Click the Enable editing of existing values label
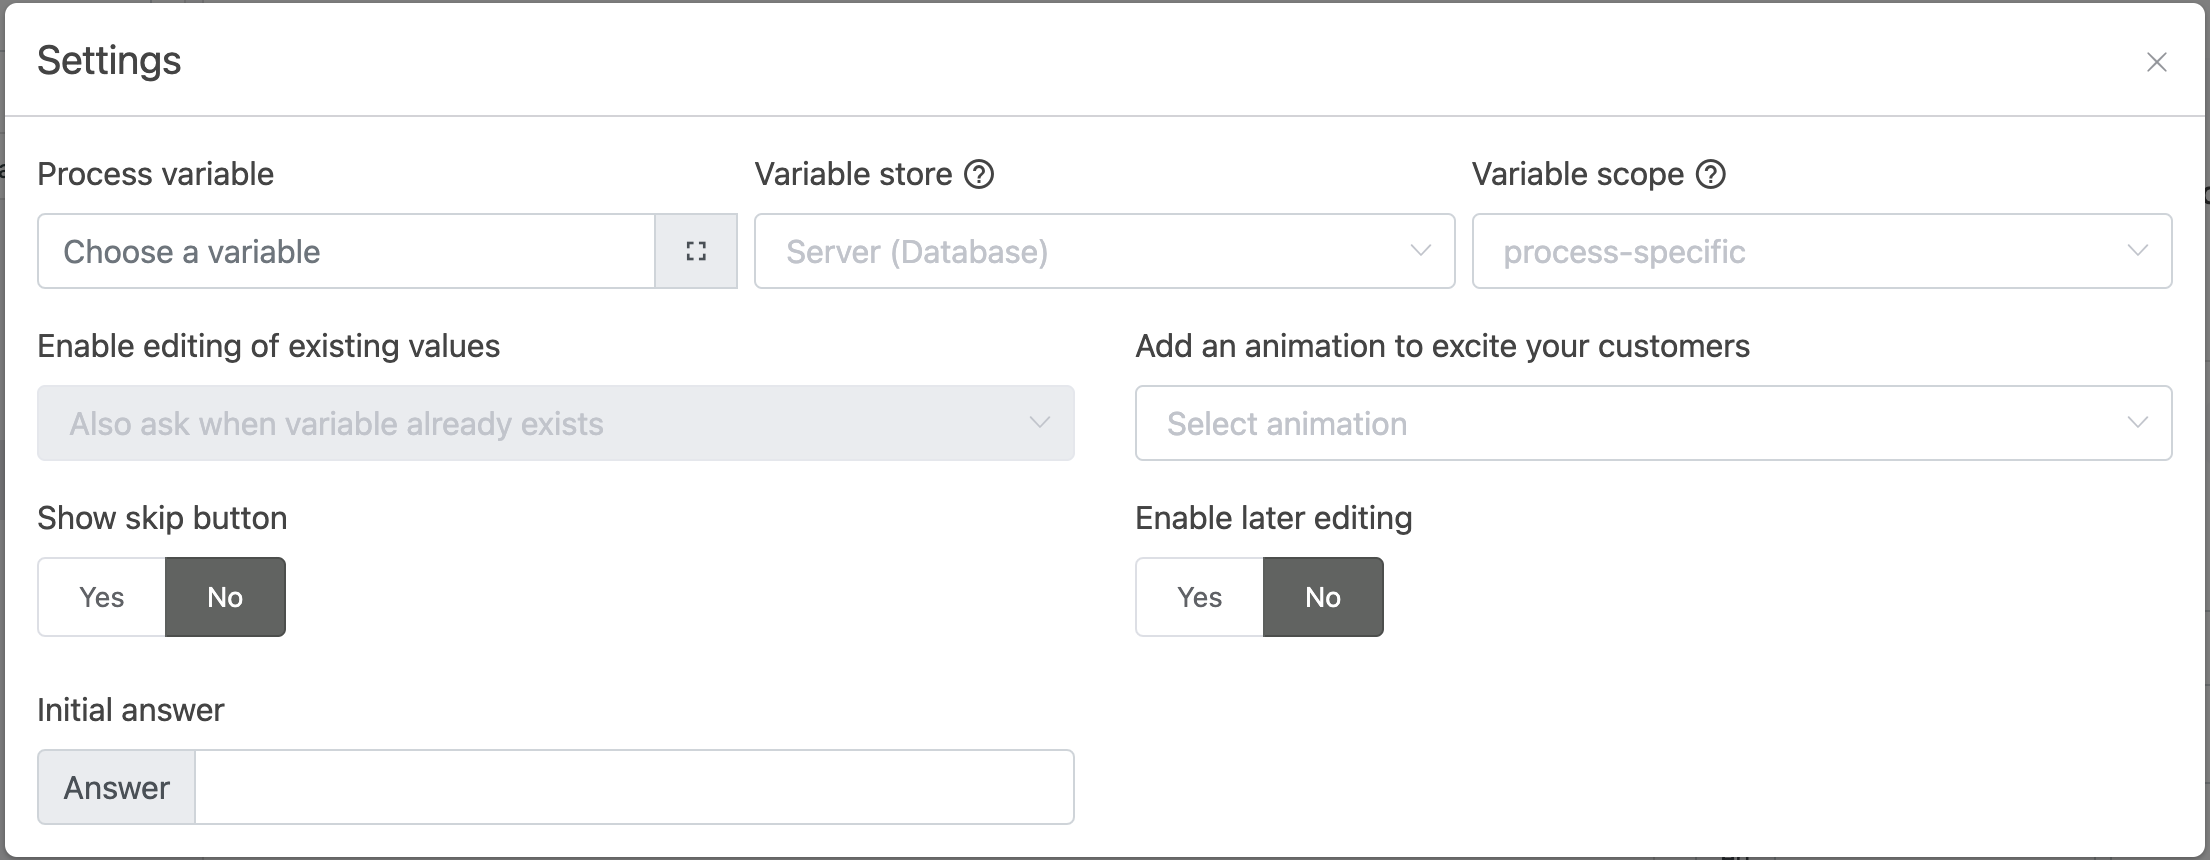The height and width of the screenshot is (860, 2210). tap(268, 346)
